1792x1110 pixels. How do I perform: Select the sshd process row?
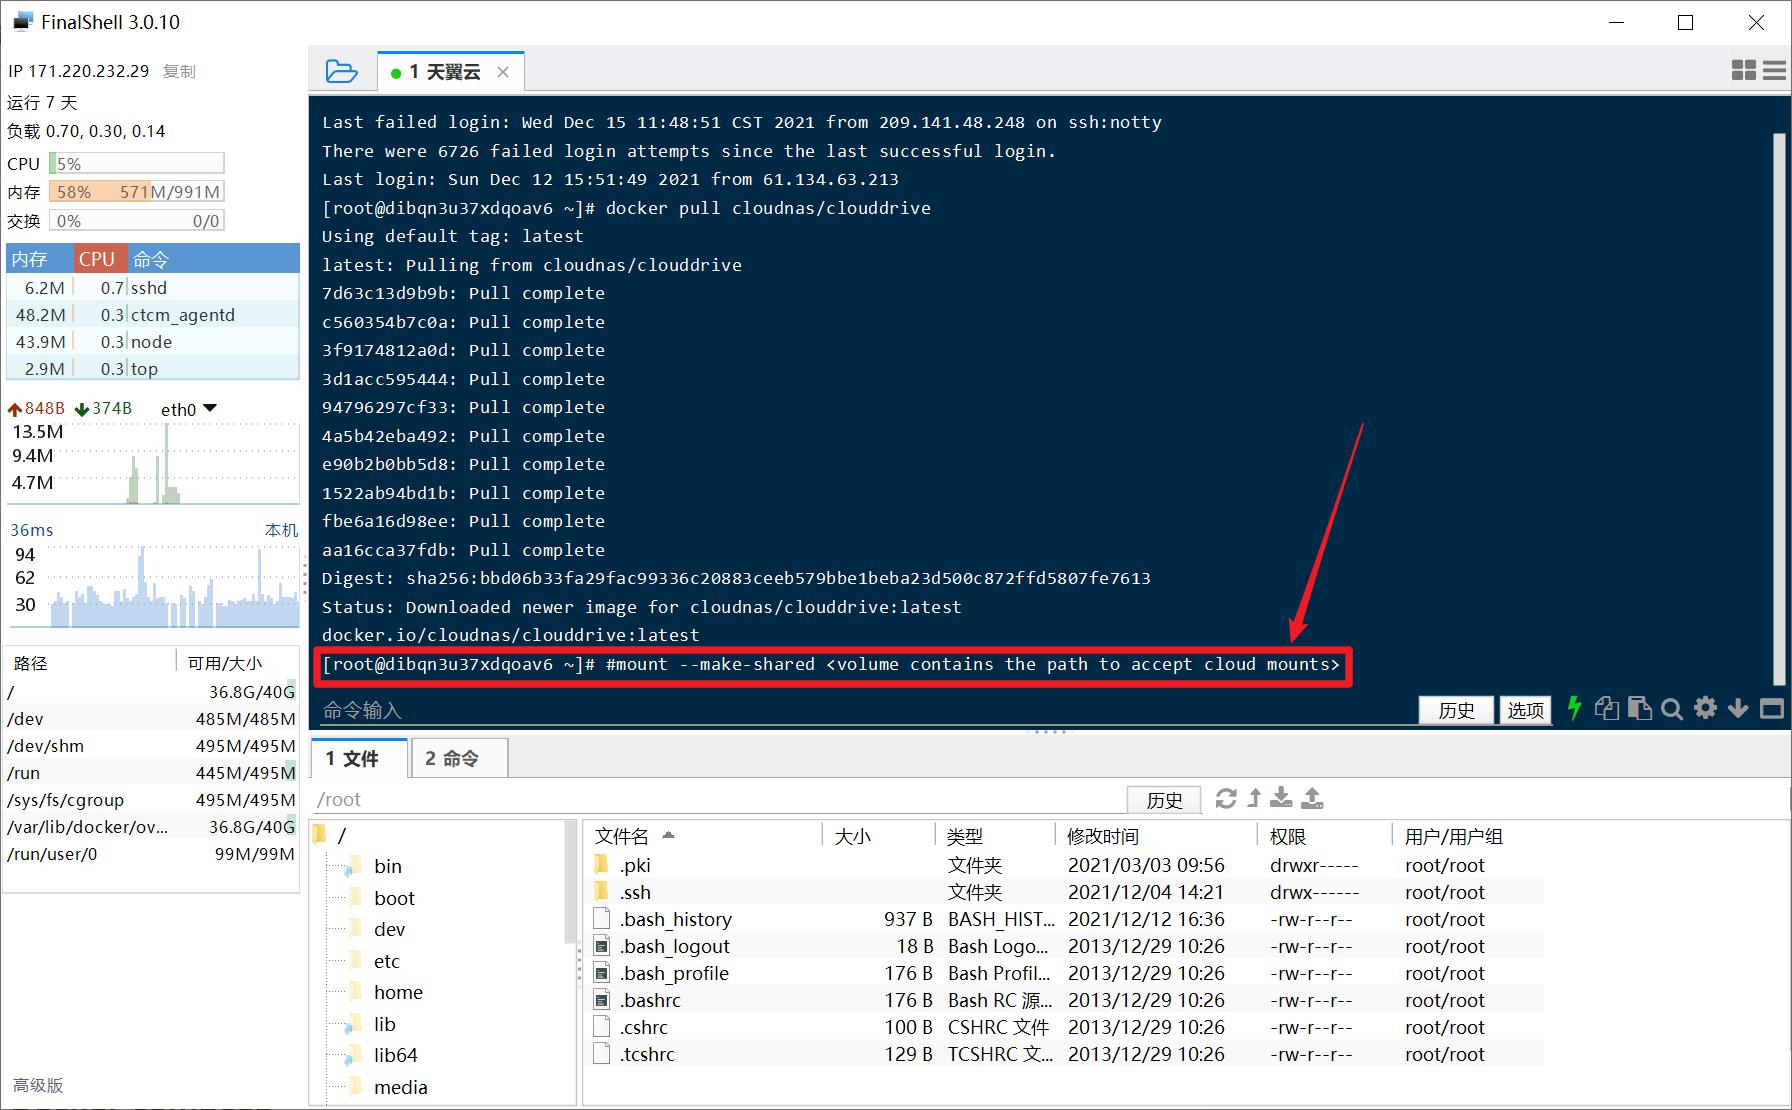(x=153, y=288)
